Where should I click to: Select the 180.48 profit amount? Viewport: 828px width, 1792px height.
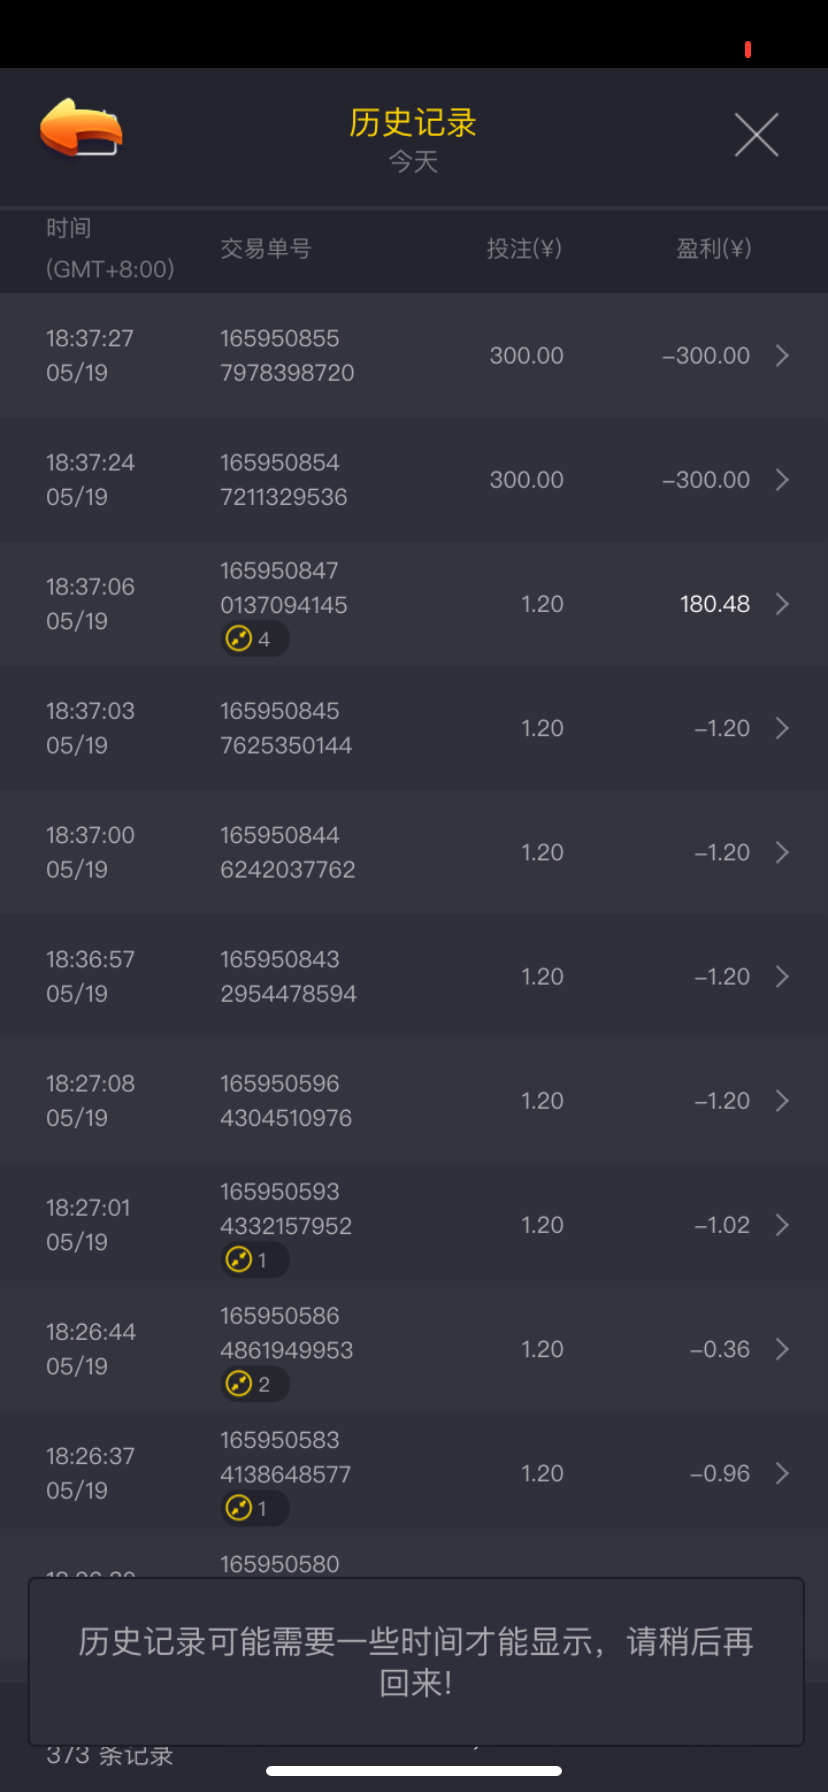click(x=714, y=604)
